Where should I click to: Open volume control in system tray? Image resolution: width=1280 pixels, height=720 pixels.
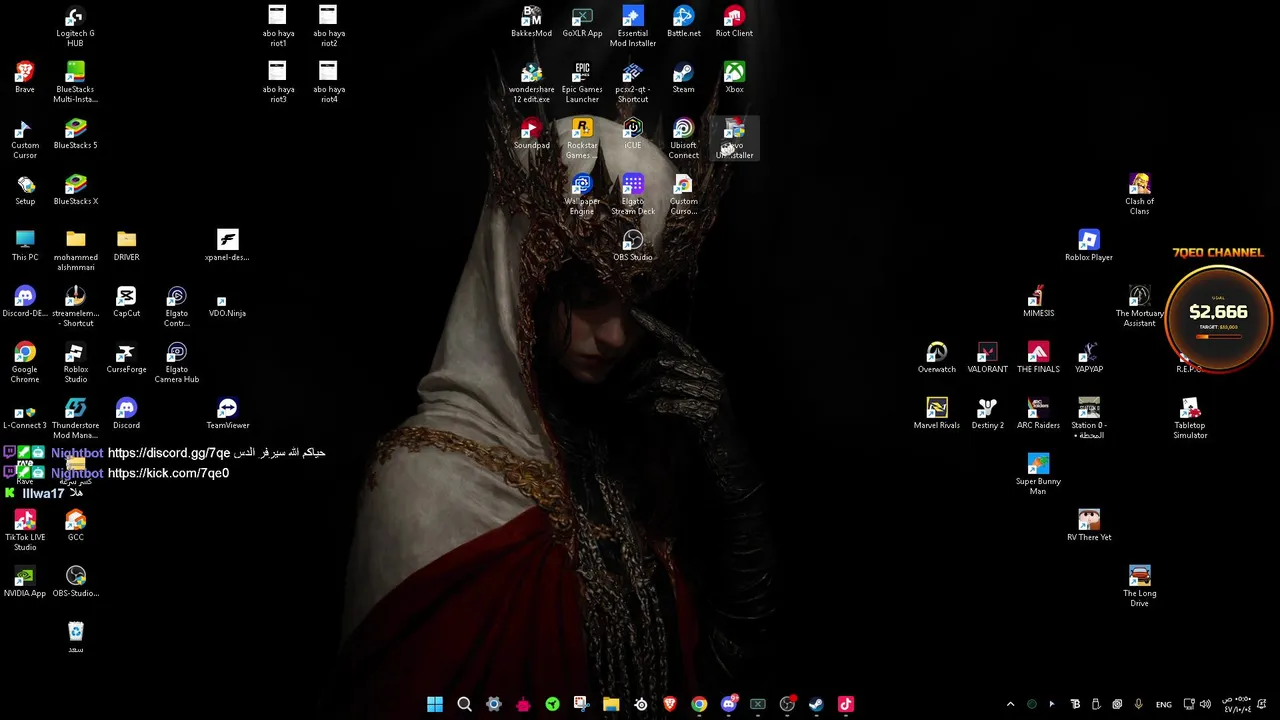point(1205,704)
